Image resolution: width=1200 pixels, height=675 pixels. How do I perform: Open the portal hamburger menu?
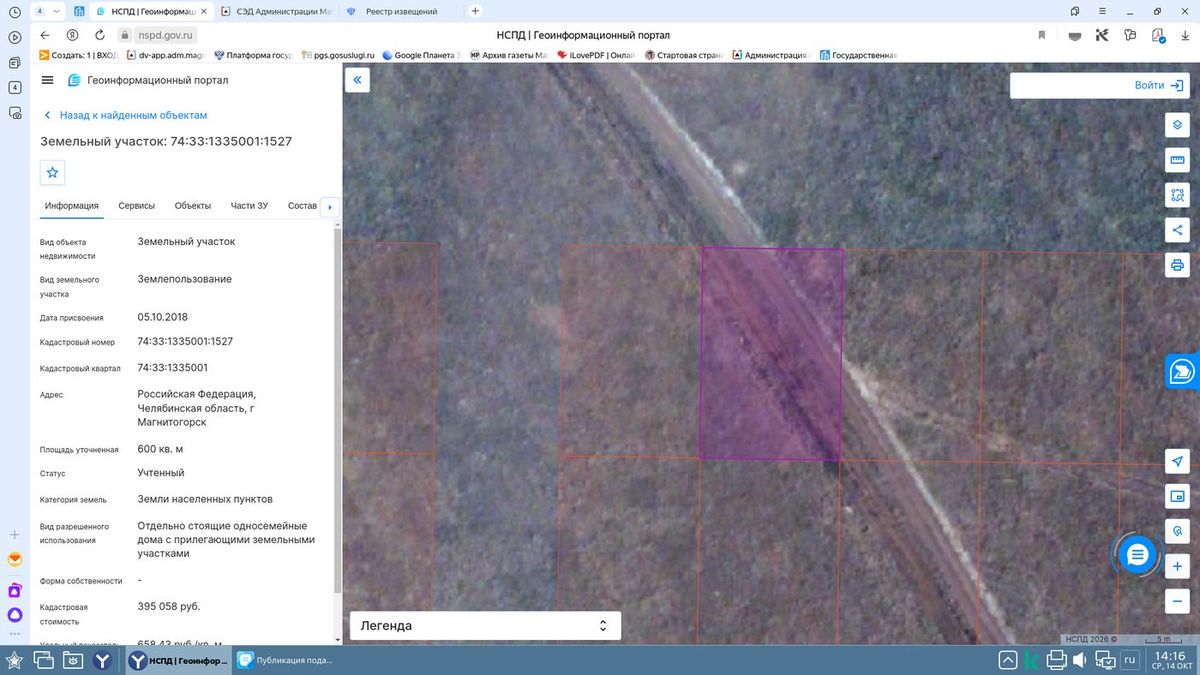[47, 80]
